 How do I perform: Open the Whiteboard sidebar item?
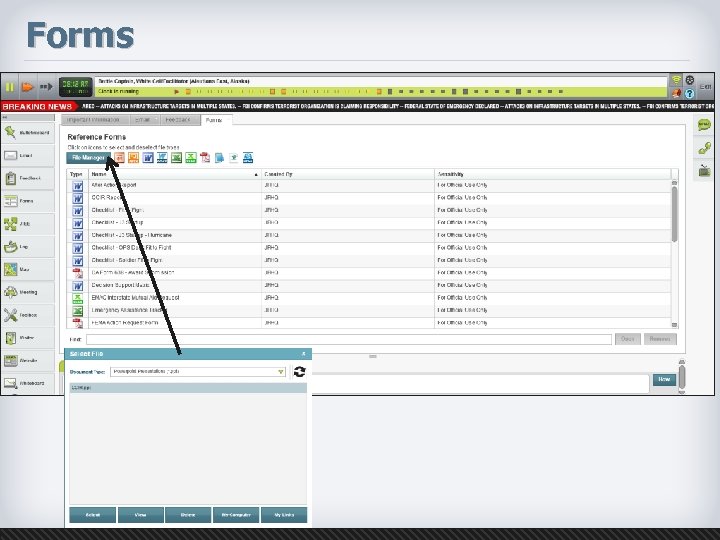[28, 383]
